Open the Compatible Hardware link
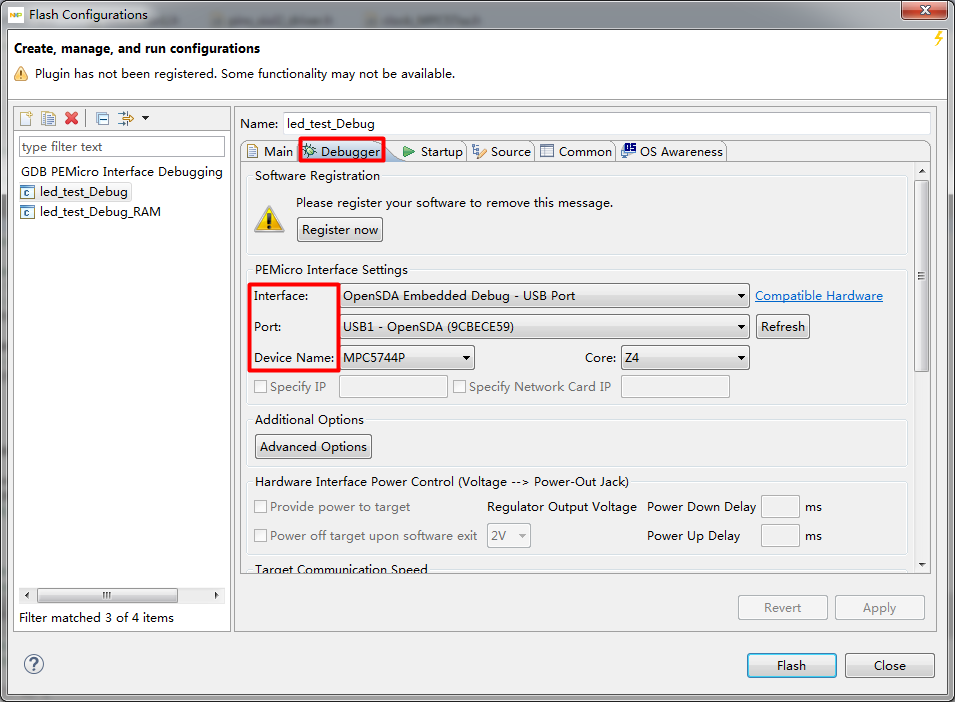The image size is (955, 702). click(819, 296)
